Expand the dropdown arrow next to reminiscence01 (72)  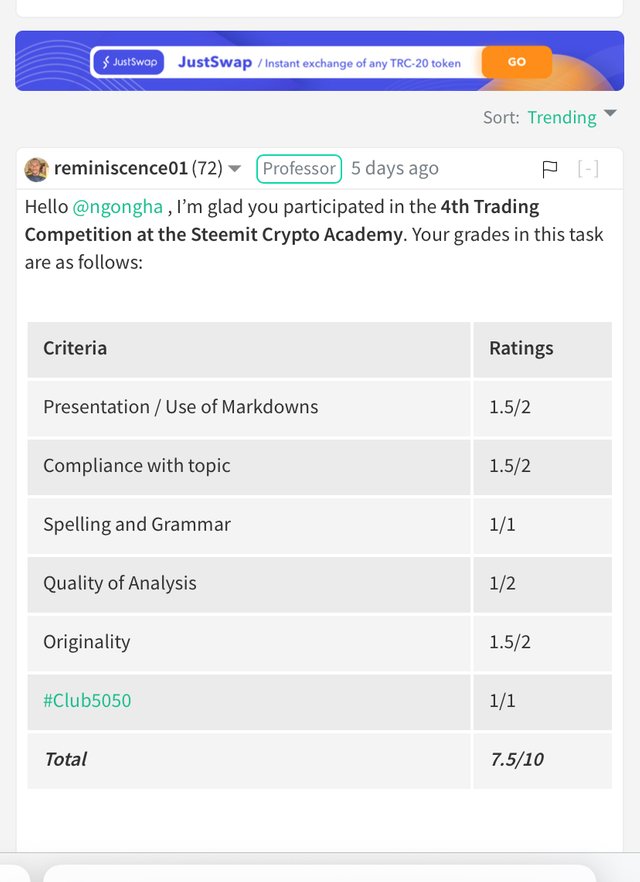coord(235,169)
